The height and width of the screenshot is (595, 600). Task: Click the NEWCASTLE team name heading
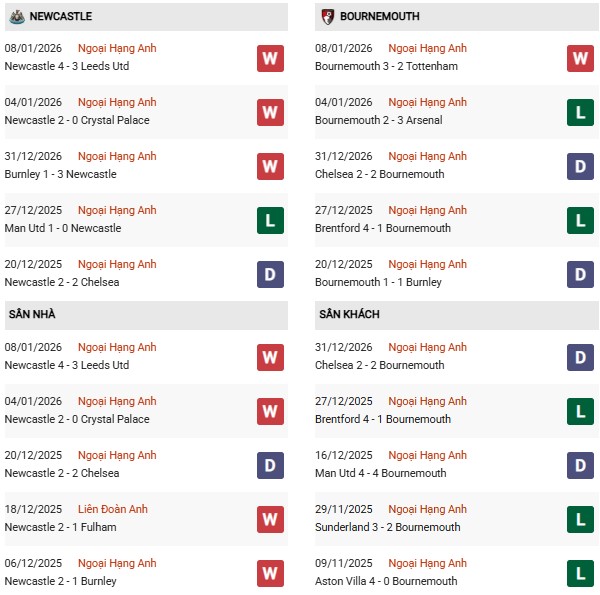pos(61,16)
